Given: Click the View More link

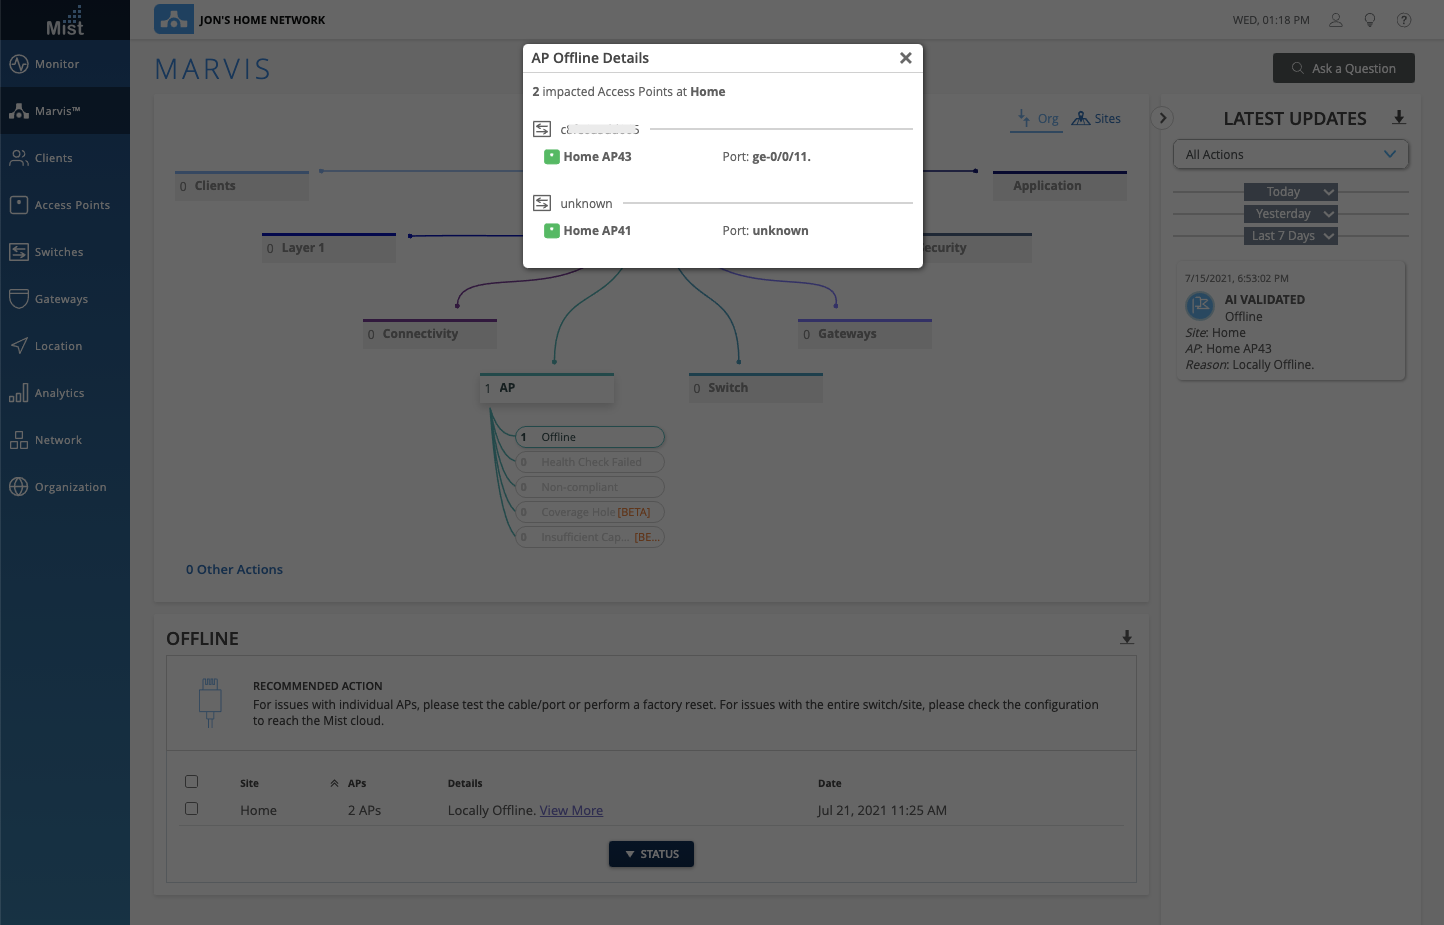Looking at the screenshot, I should [571, 811].
